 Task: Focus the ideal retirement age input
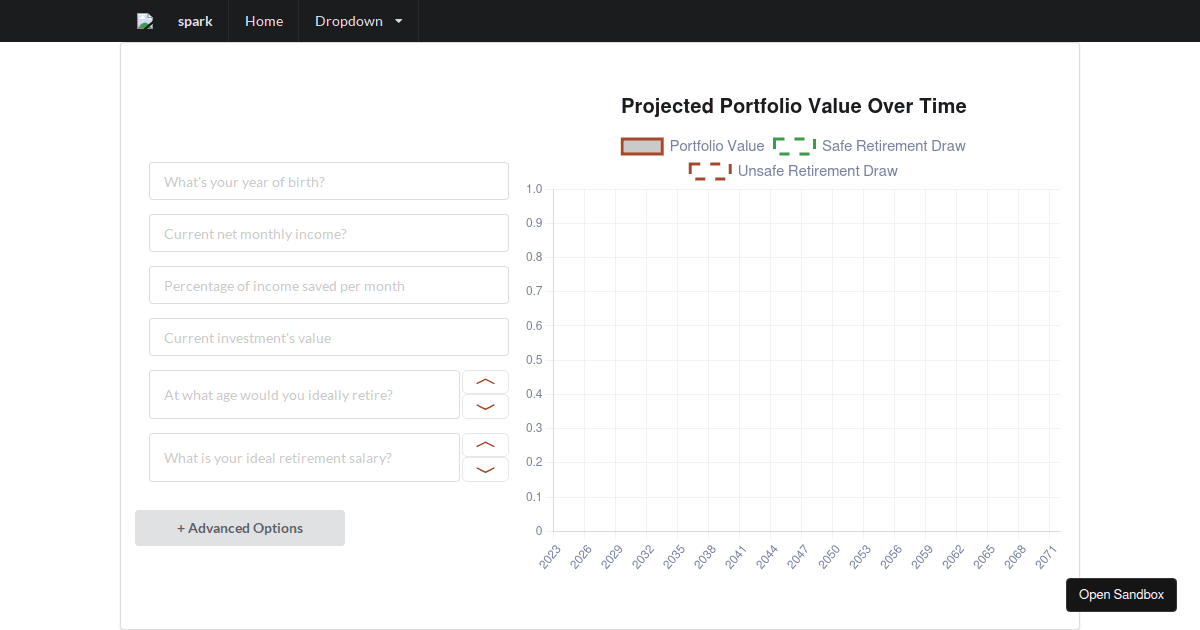point(304,395)
